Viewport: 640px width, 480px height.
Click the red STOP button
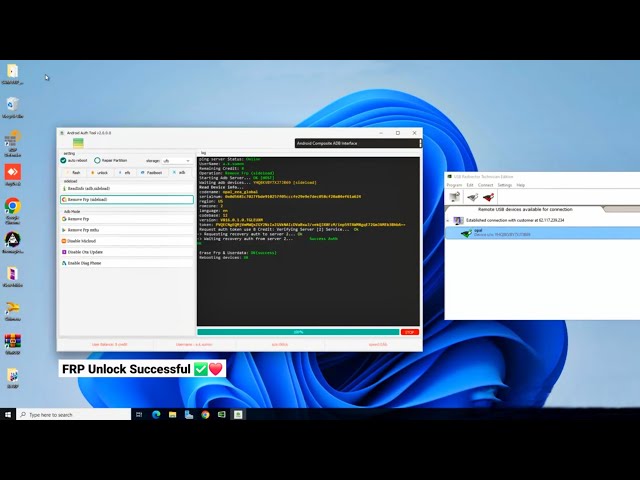coord(410,332)
